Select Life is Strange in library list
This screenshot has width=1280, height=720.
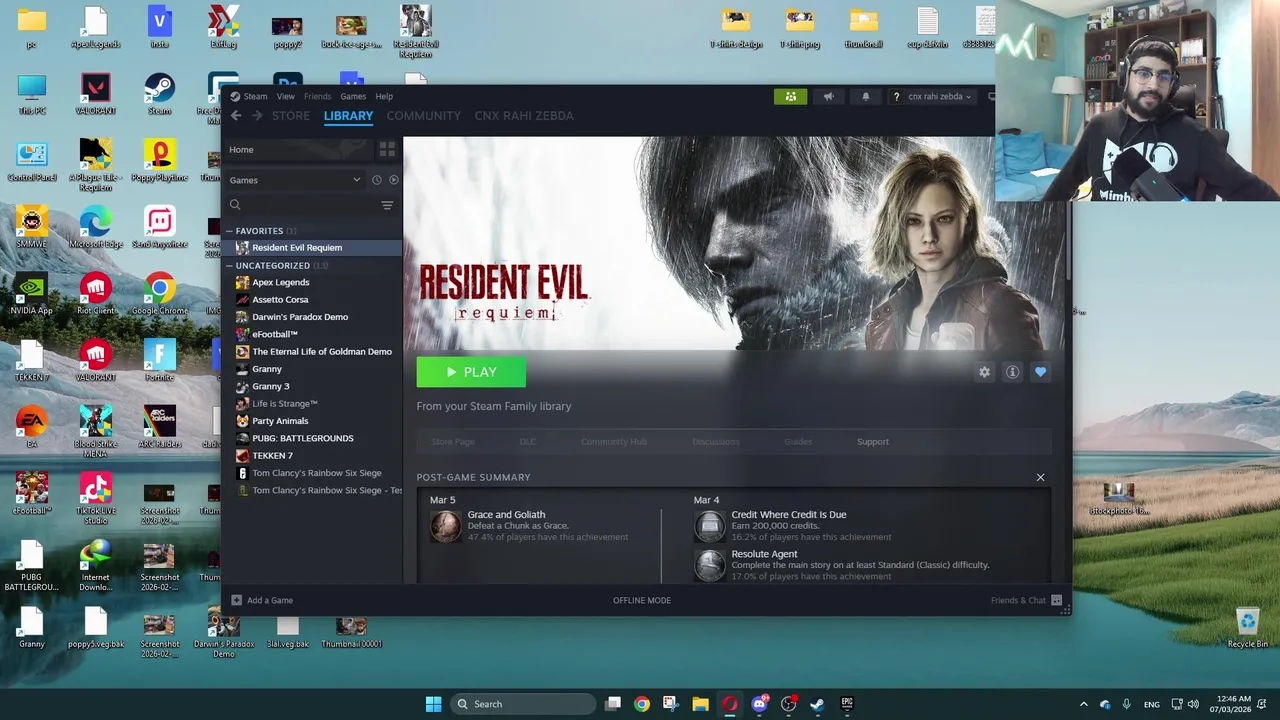pos(285,404)
